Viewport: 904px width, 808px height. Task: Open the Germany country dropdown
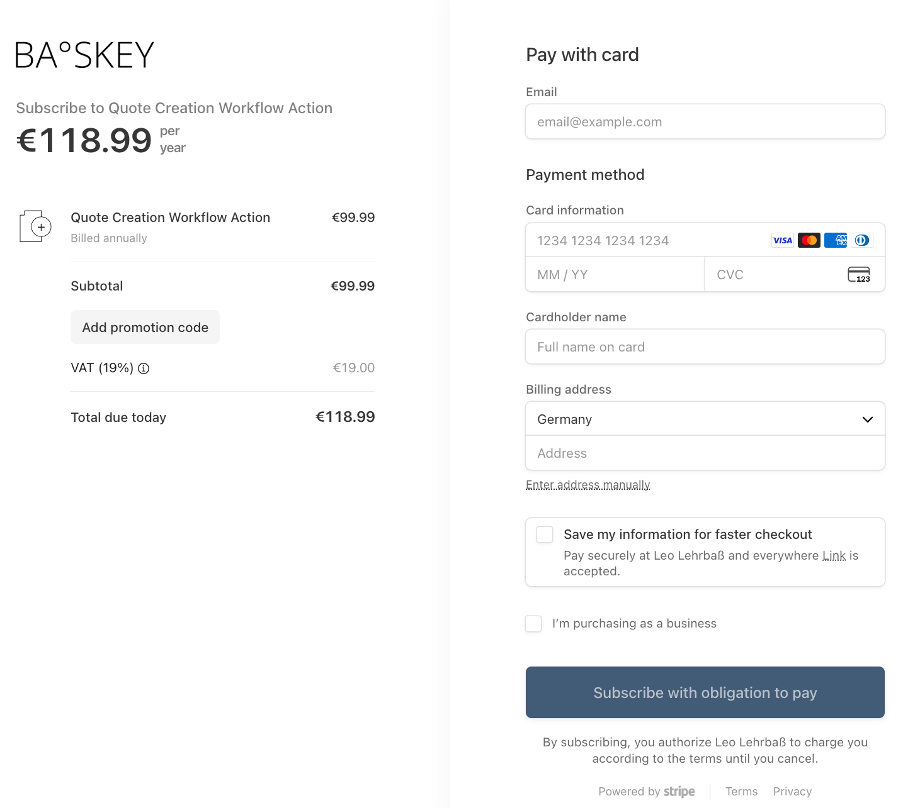coord(705,419)
